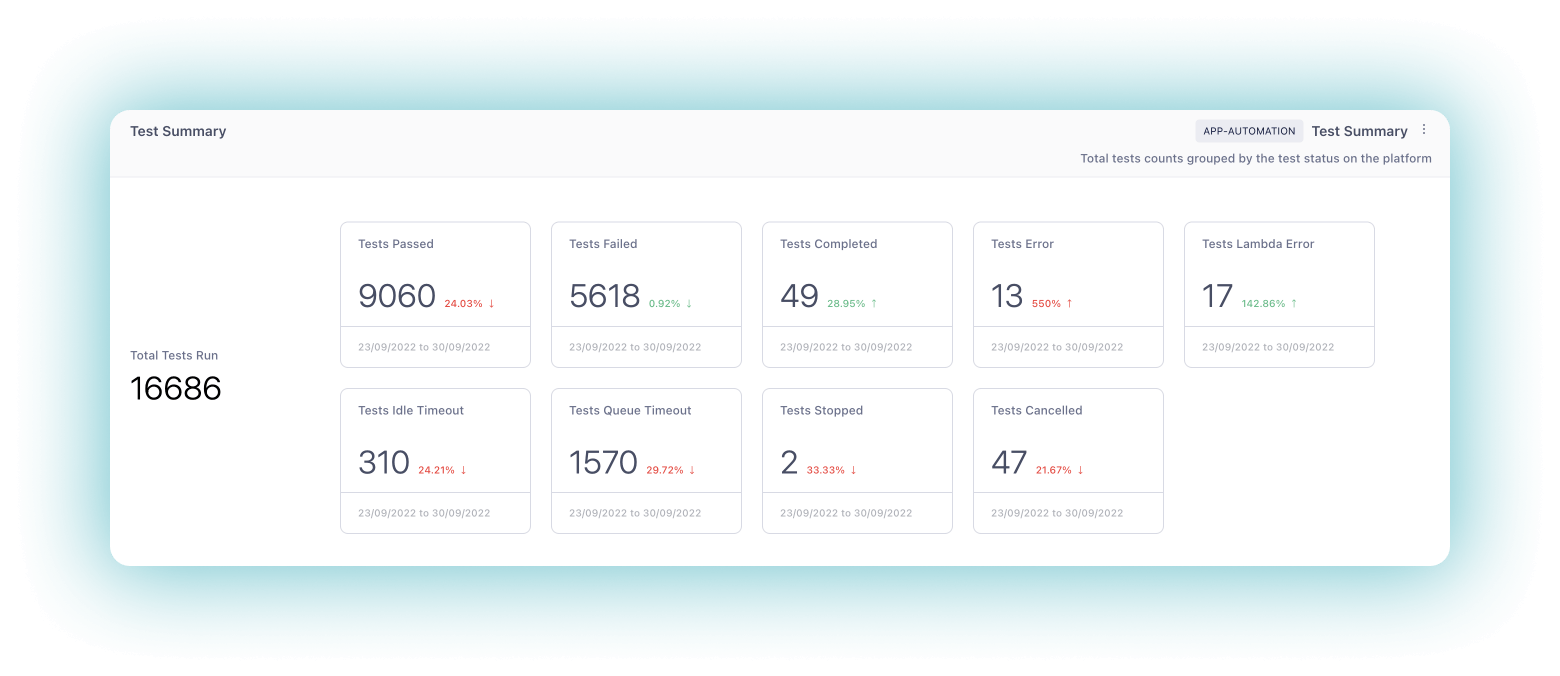Image resolution: width=1560 pixels, height=676 pixels.
Task: Click the 550% change in Tests Error
Action: point(1046,303)
